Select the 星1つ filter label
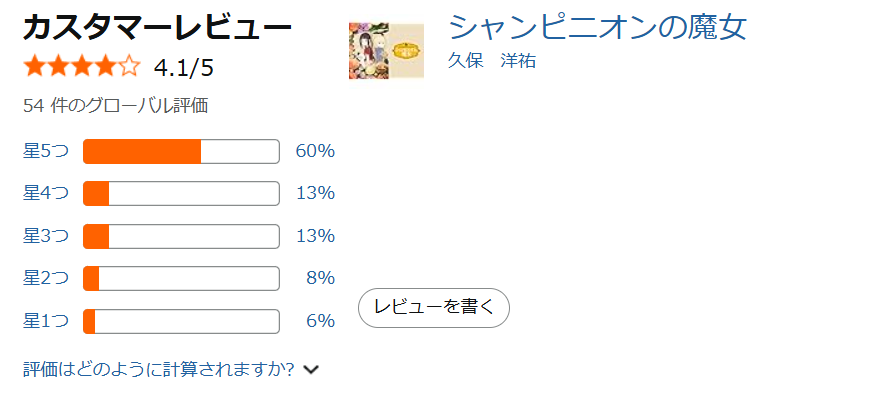886x403 pixels. [x=46, y=321]
